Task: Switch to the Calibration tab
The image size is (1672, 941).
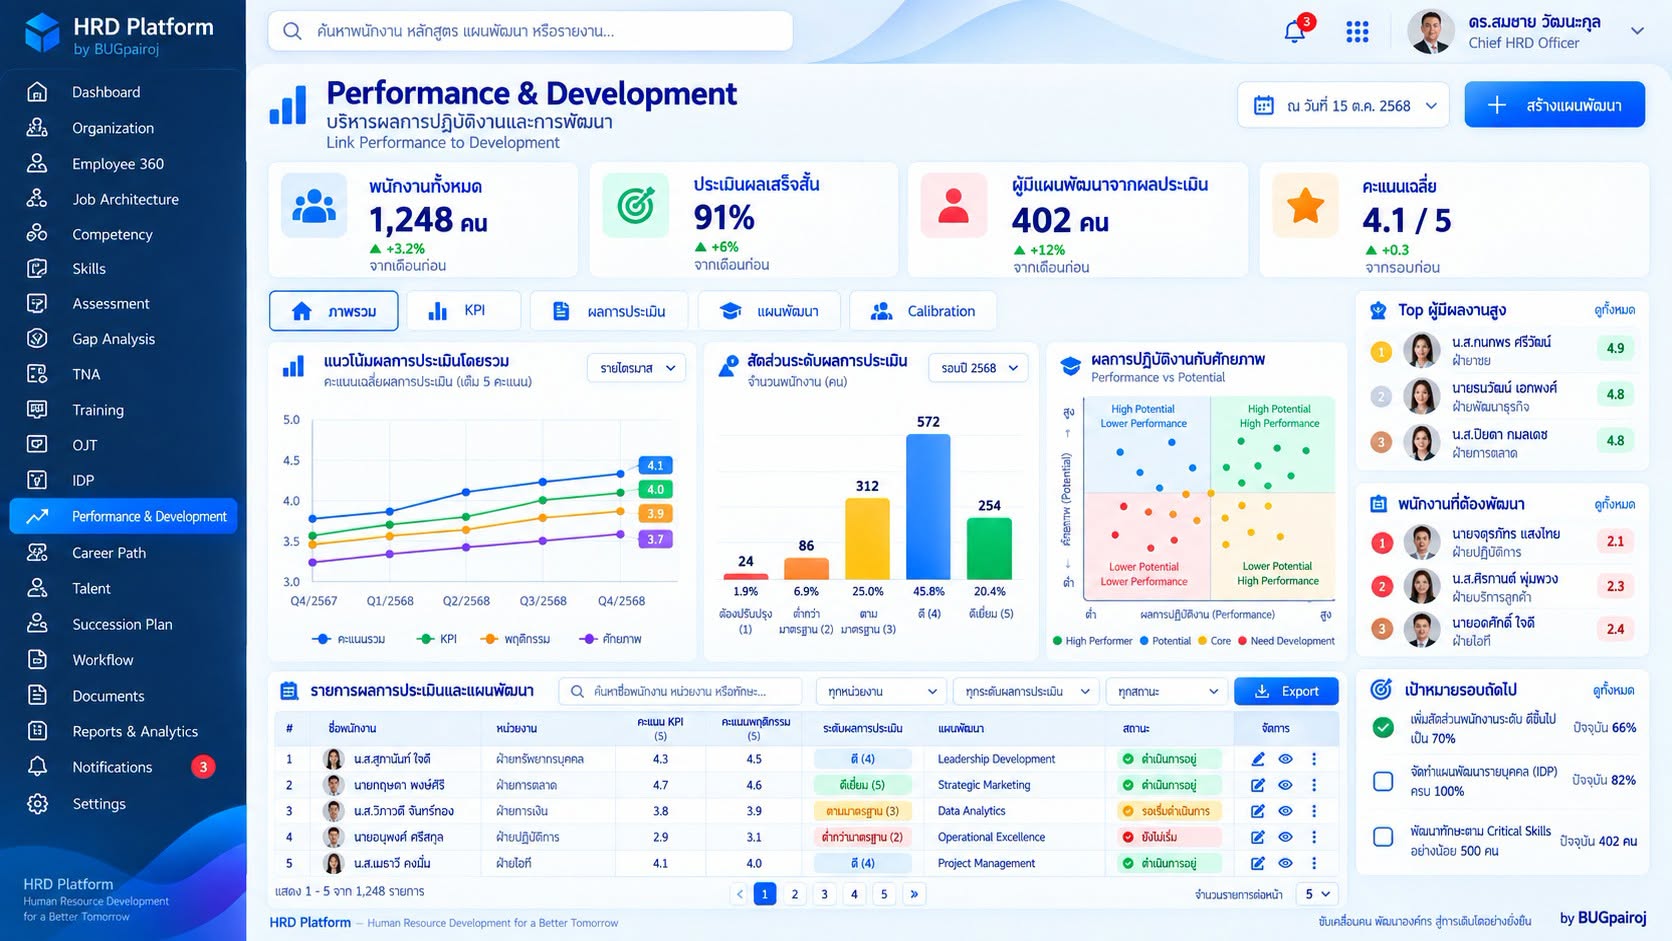Action: pos(923,311)
